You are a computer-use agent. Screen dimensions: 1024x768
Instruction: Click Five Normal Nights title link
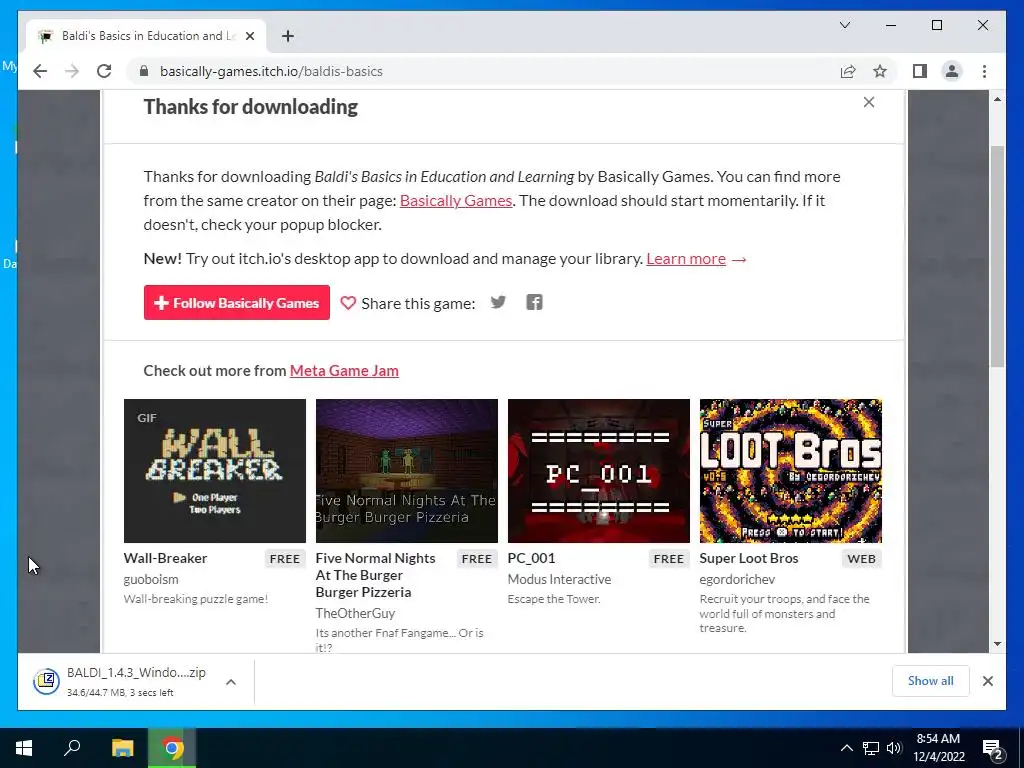pos(375,575)
